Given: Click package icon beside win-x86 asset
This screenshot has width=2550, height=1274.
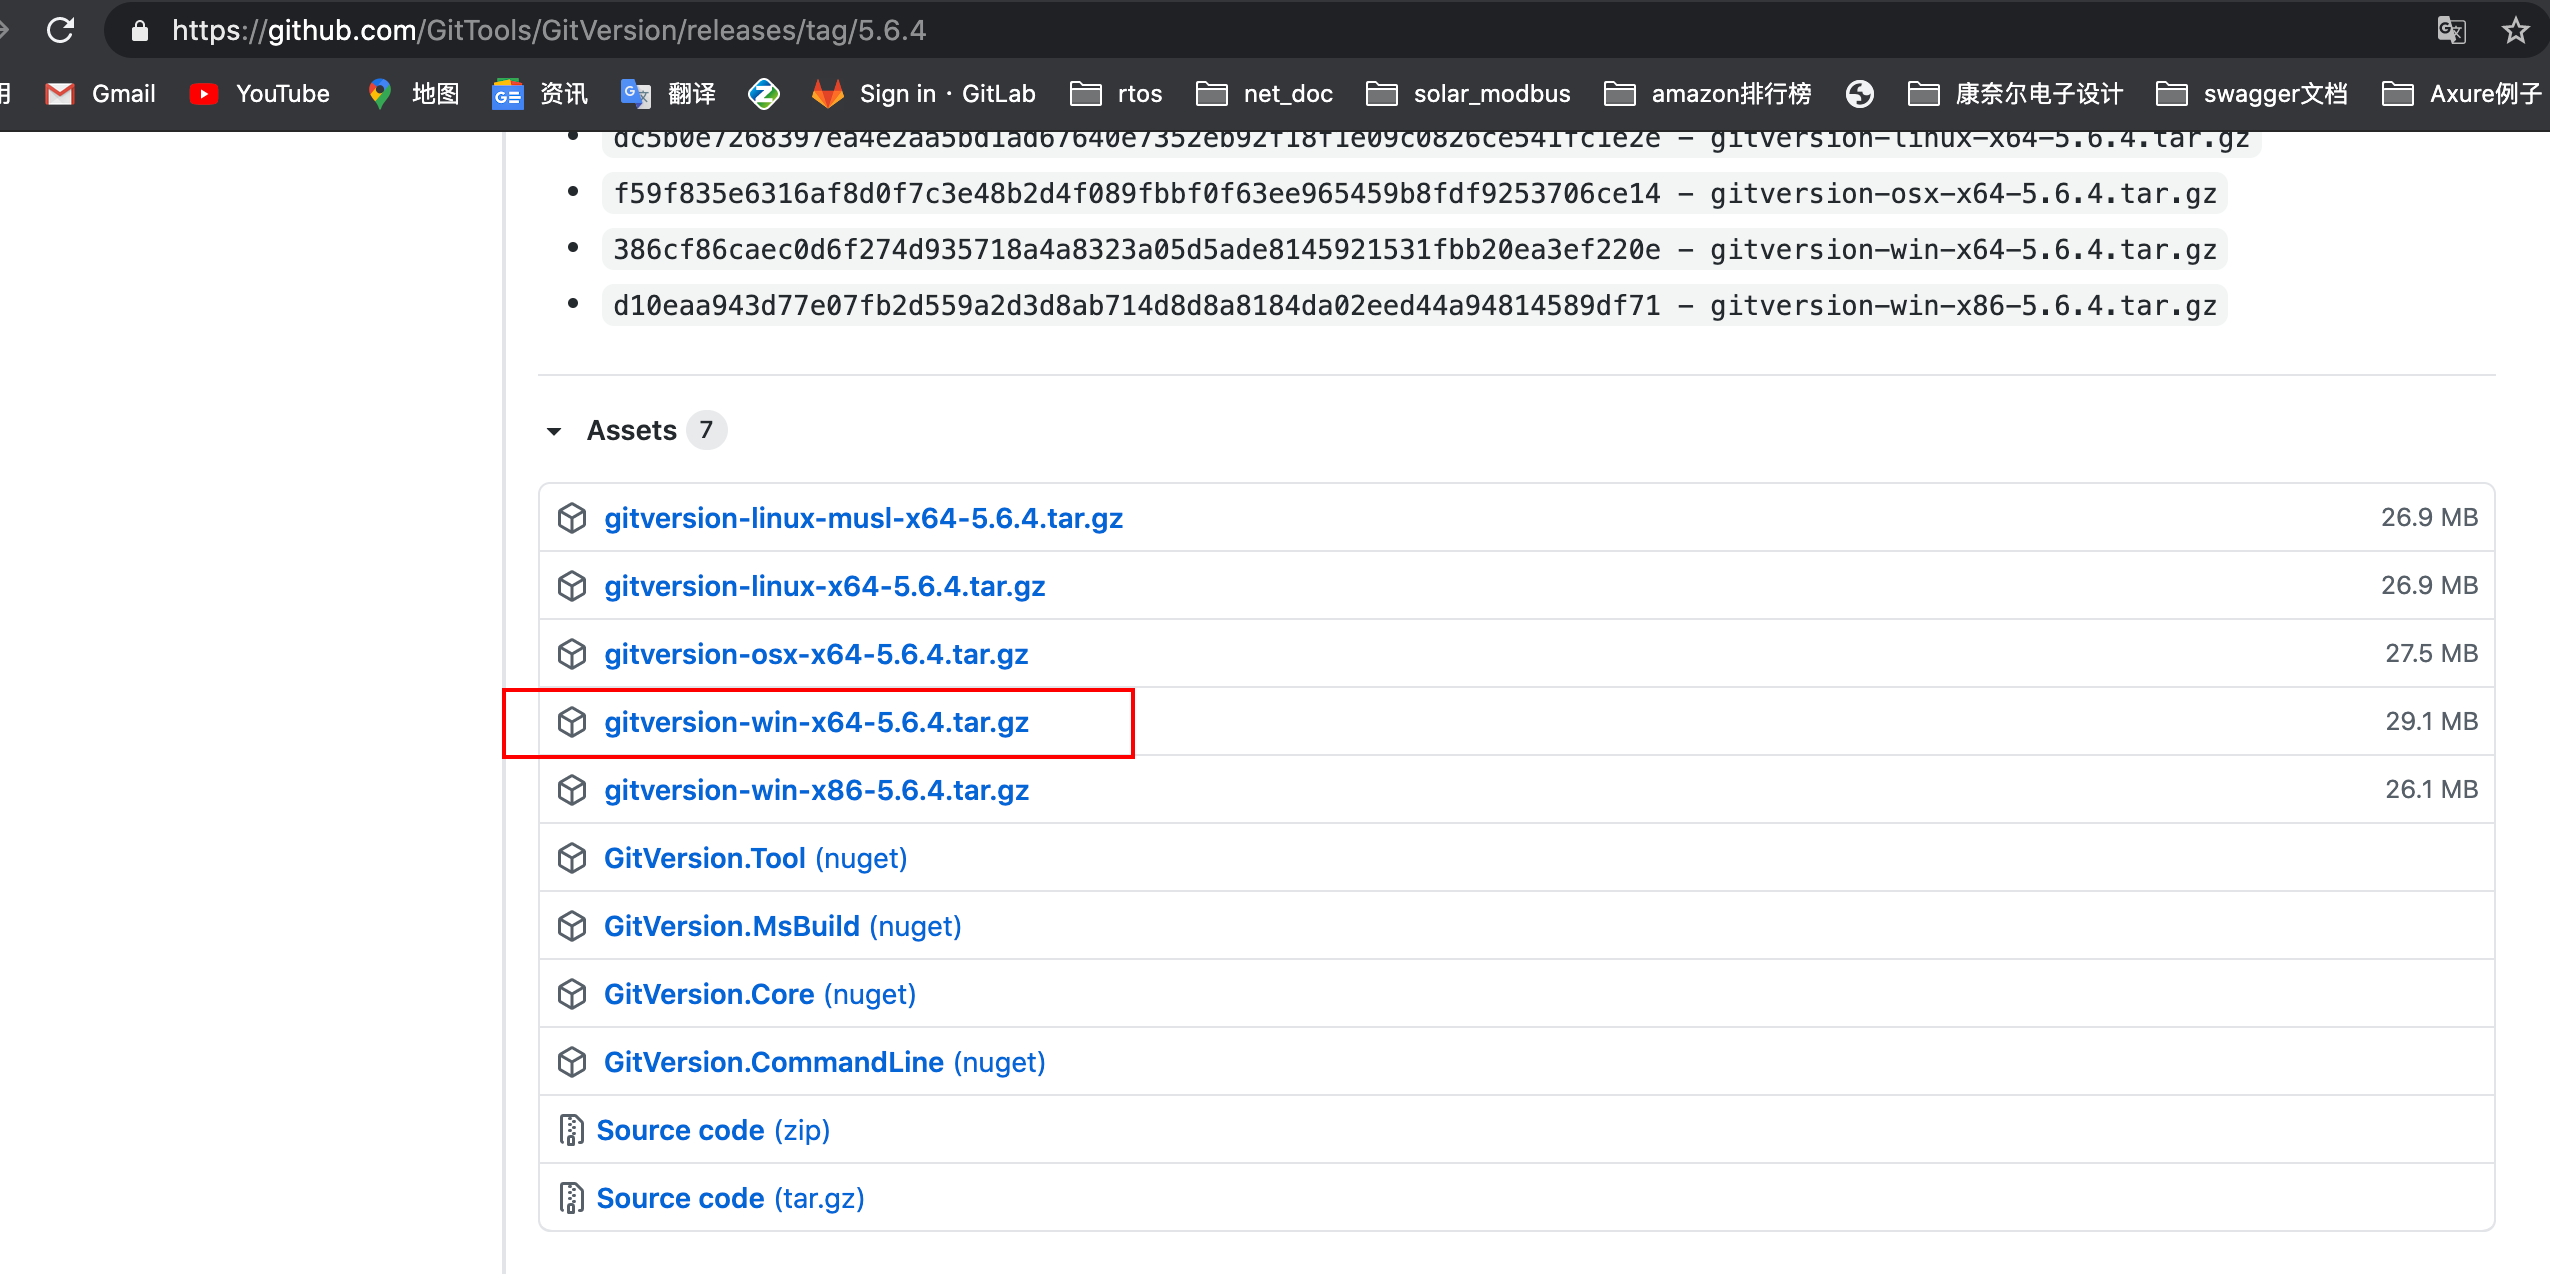Looking at the screenshot, I should coord(572,790).
